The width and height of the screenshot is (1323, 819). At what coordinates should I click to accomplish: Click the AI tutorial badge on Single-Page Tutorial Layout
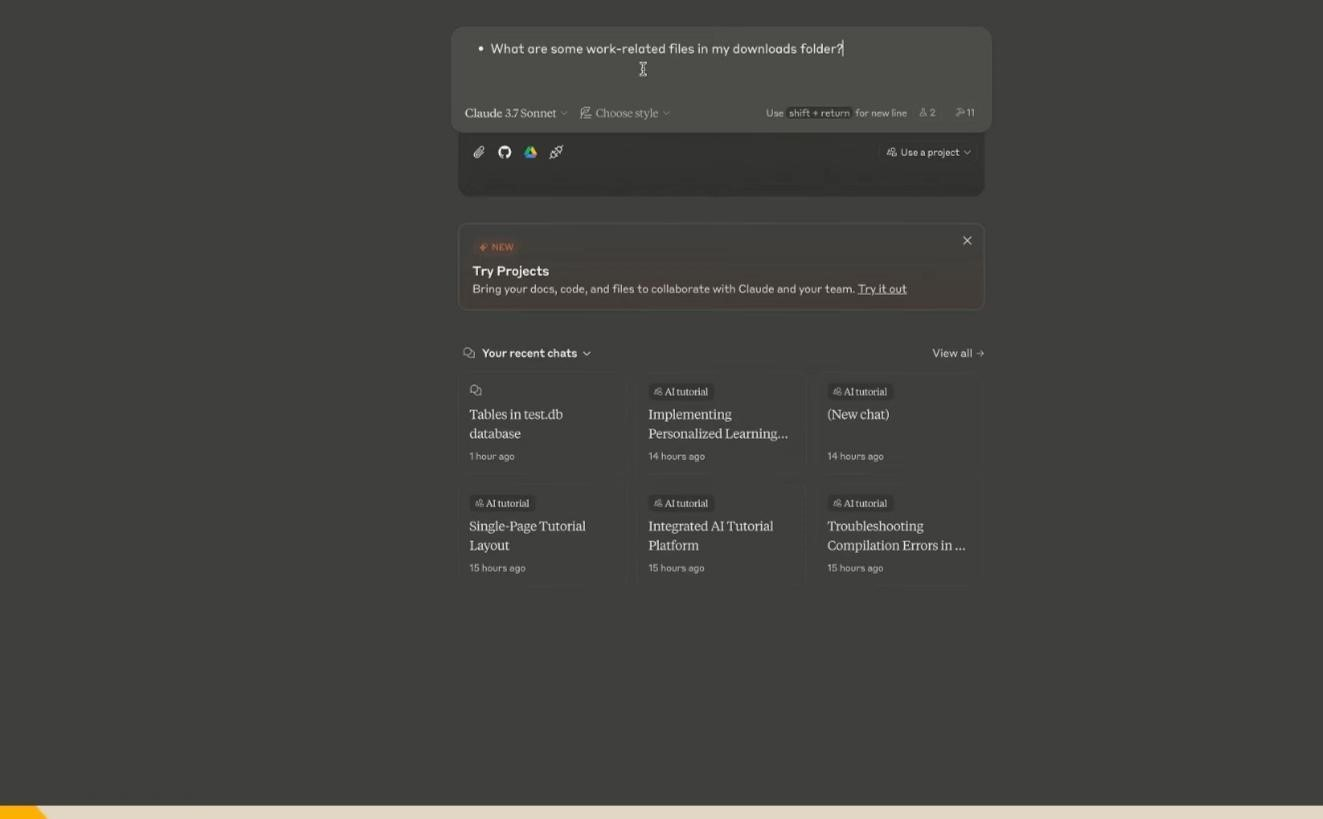tap(502, 503)
